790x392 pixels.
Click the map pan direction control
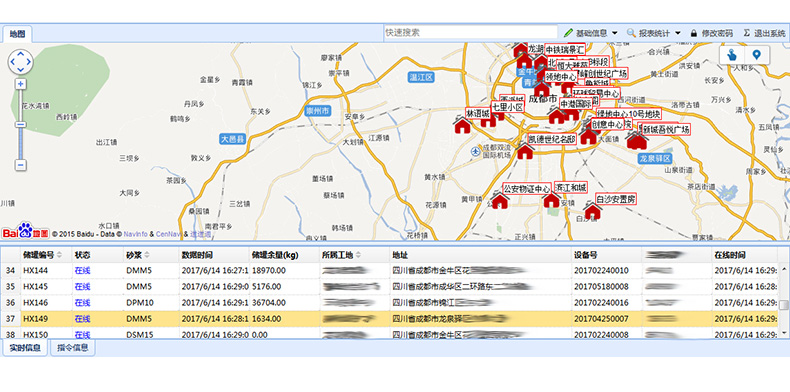(21, 62)
